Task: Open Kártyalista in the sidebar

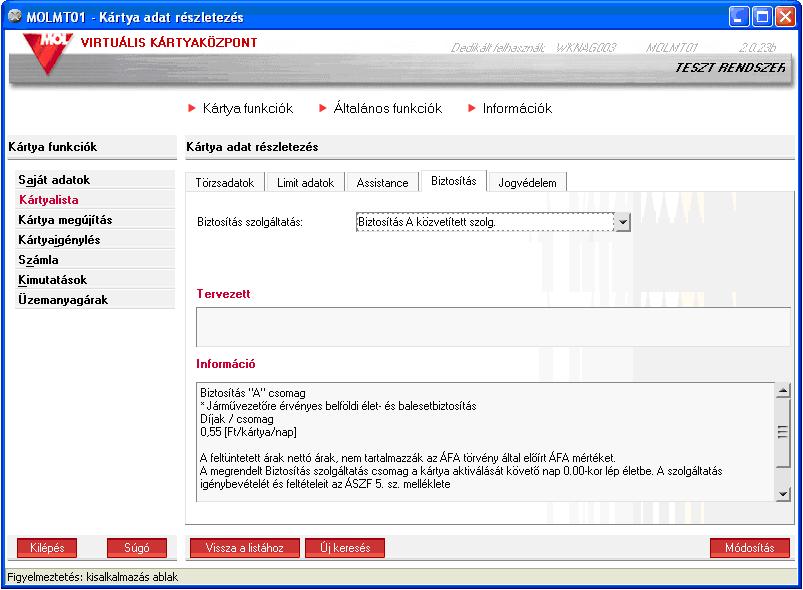Action: click(95, 200)
